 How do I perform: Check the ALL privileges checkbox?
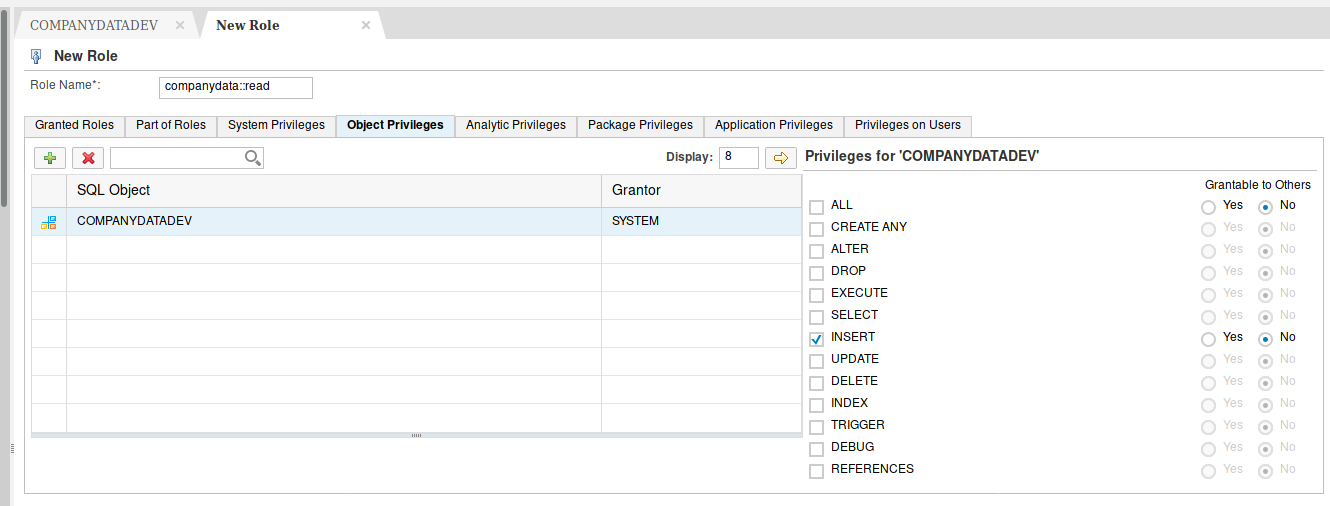pyautogui.click(x=816, y=207)
